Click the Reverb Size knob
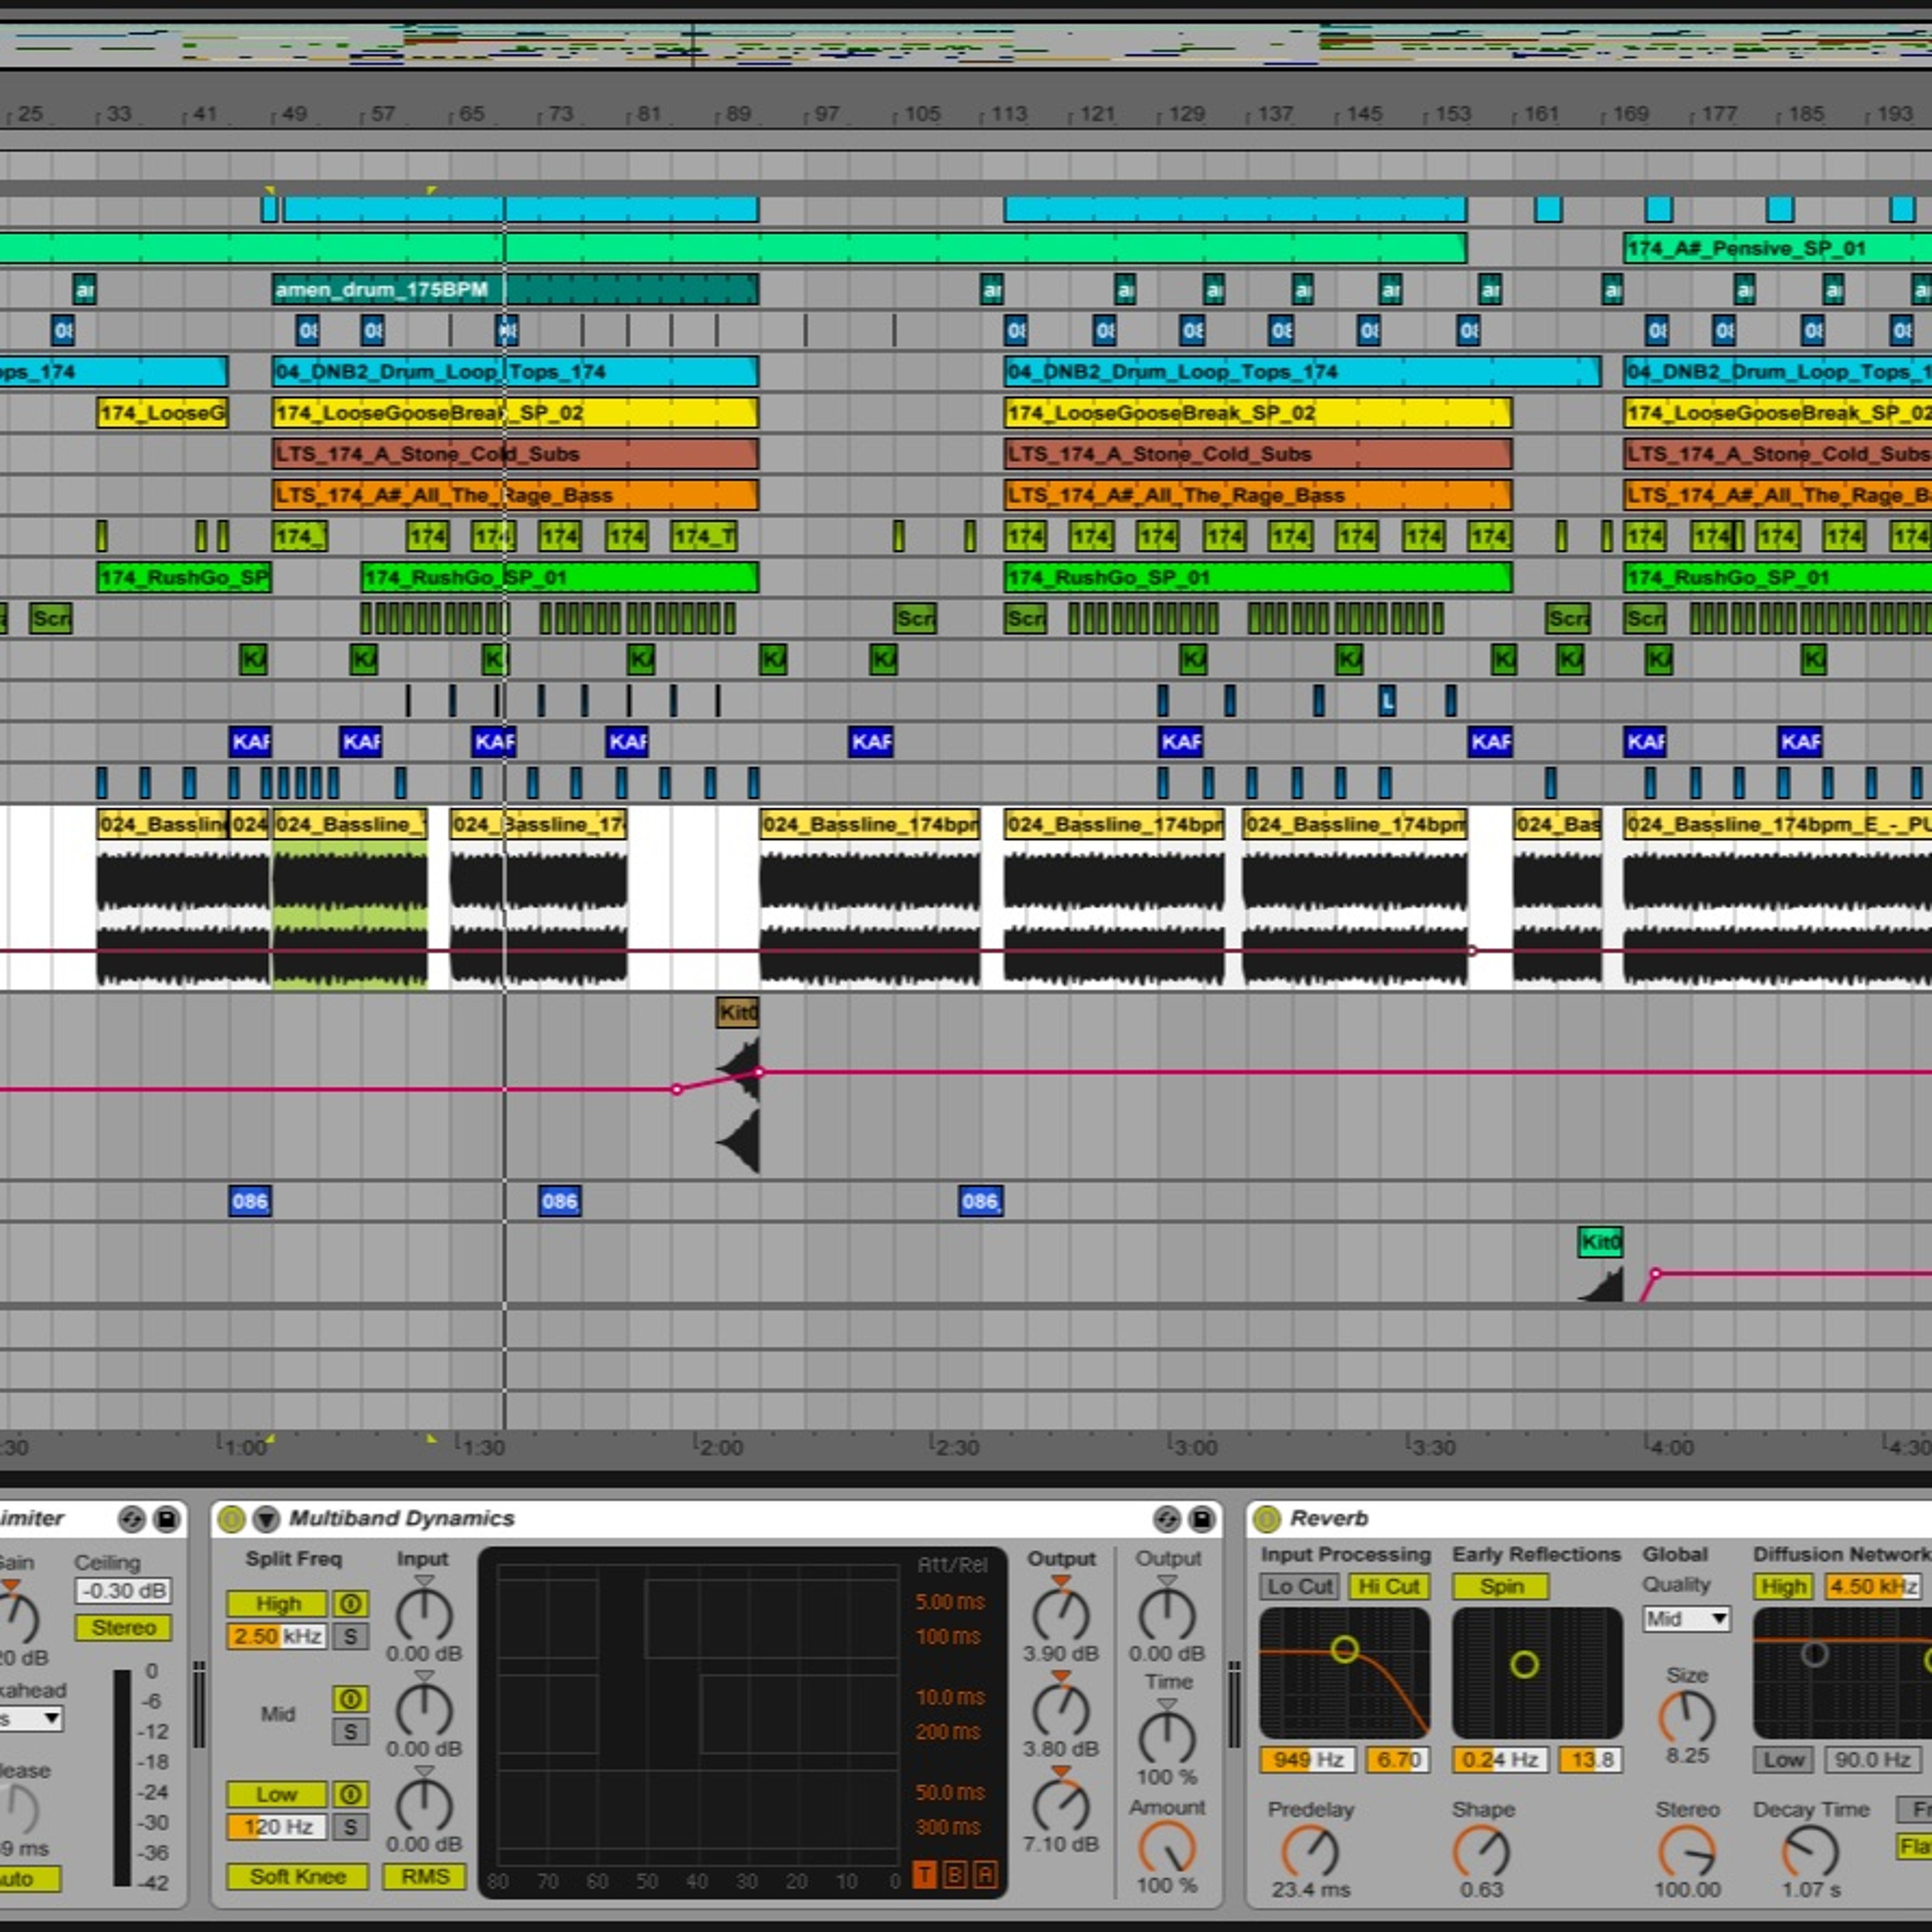This screenshot has width=1932, height=1932. [x=1687, y=1718]
